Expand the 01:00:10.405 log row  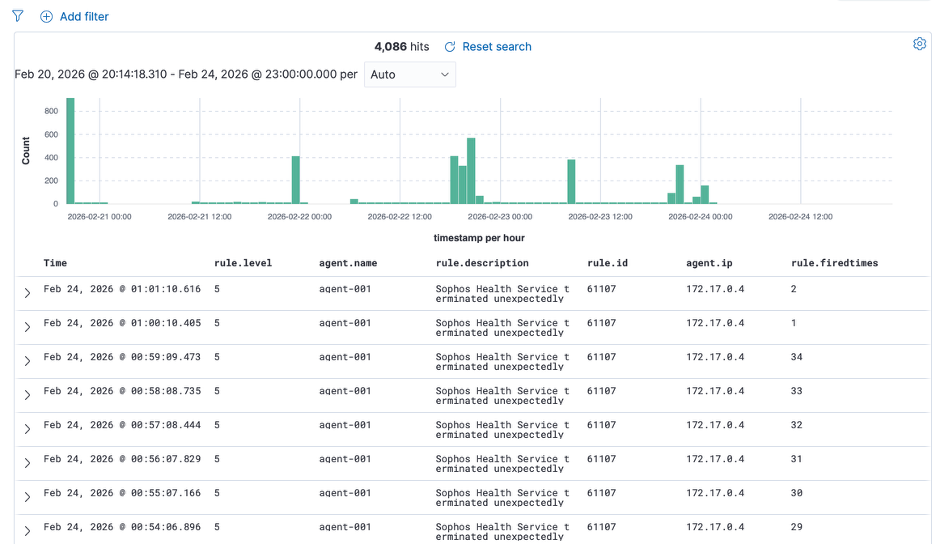(27, 327)
